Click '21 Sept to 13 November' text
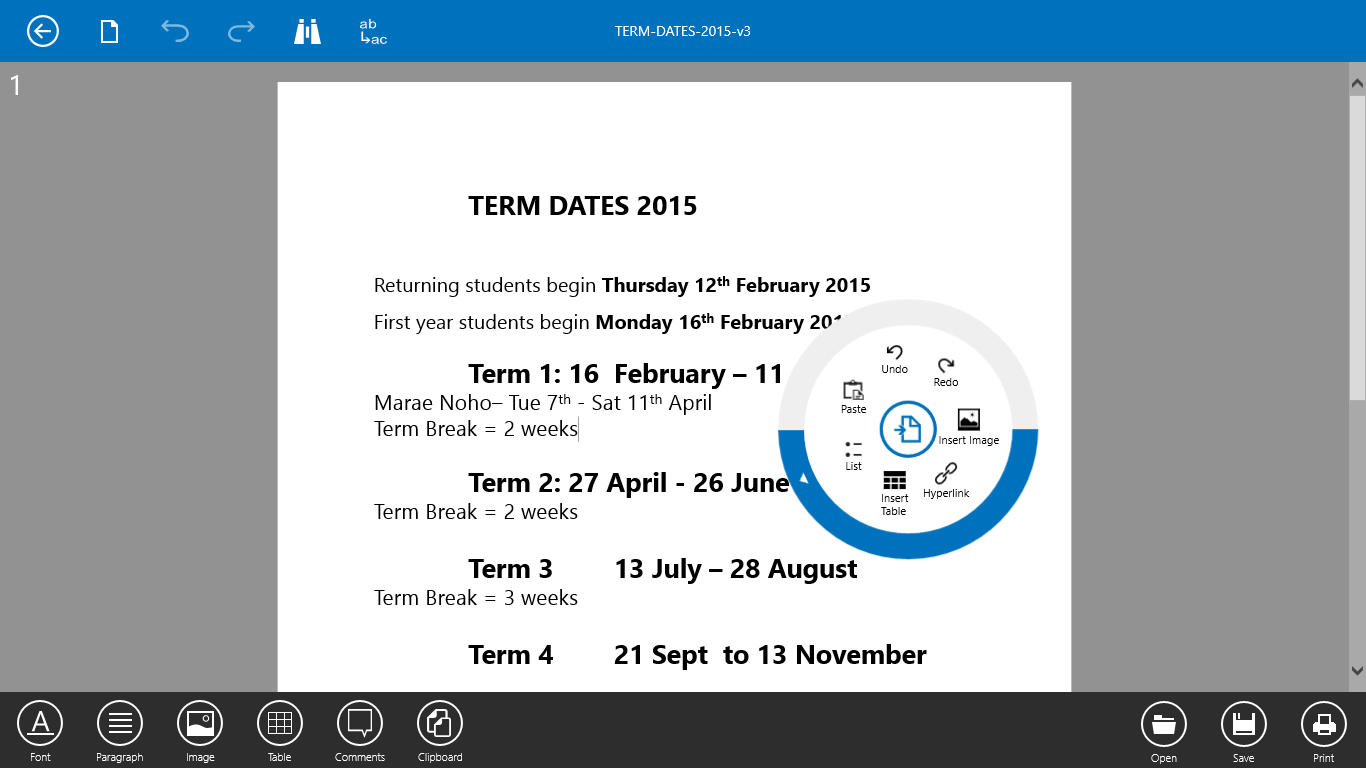1366x768 pixels. tap(770, 655)
